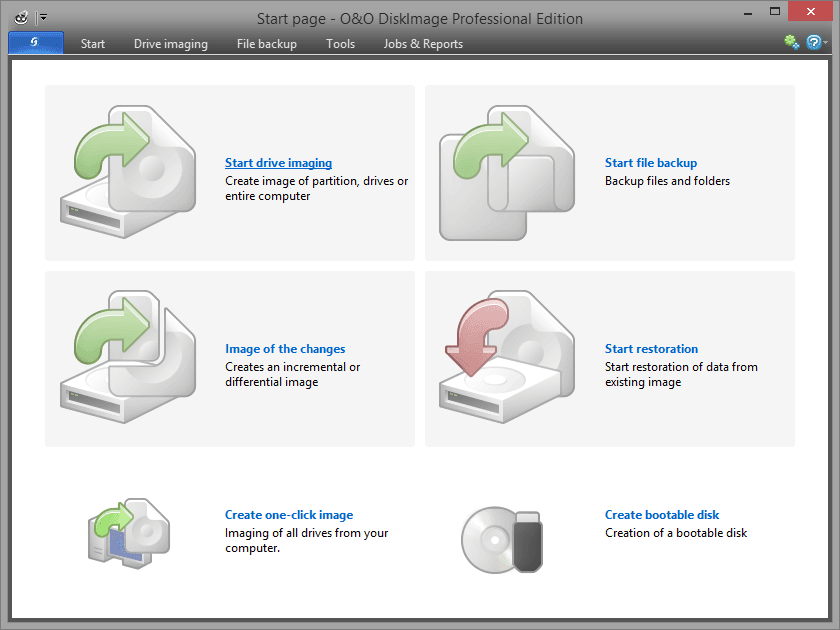This screenshot has height=630, width=840.
Task: Switch to the Start tab
Action: coord(93,44)
